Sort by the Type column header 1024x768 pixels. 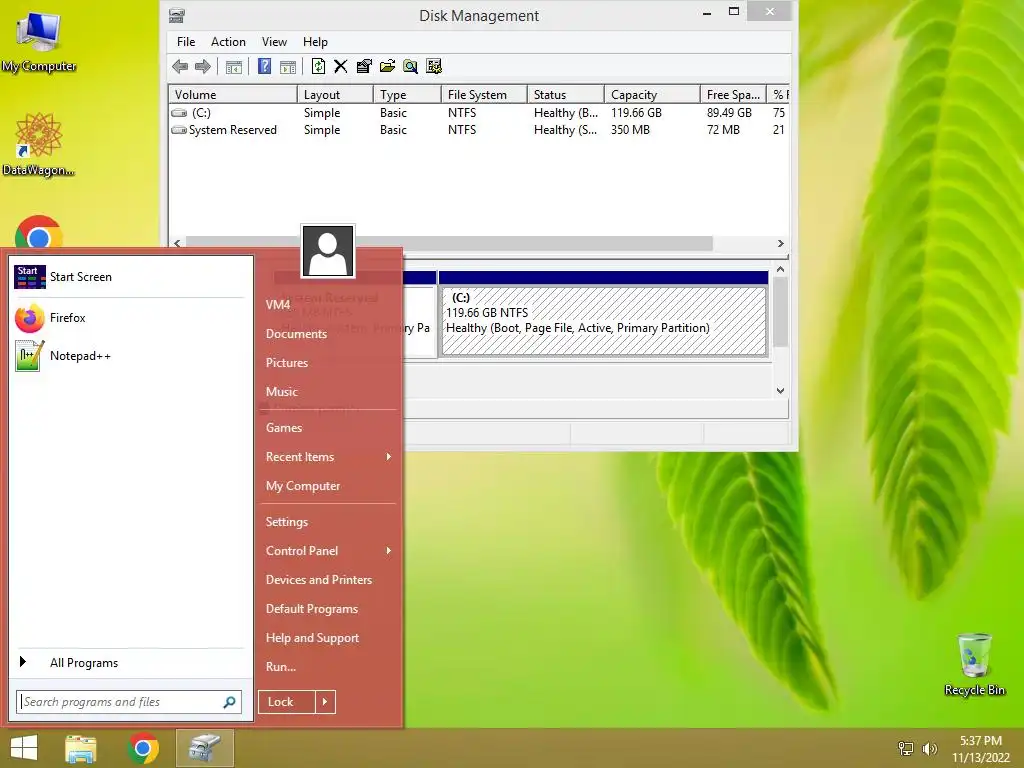[408, 95]
